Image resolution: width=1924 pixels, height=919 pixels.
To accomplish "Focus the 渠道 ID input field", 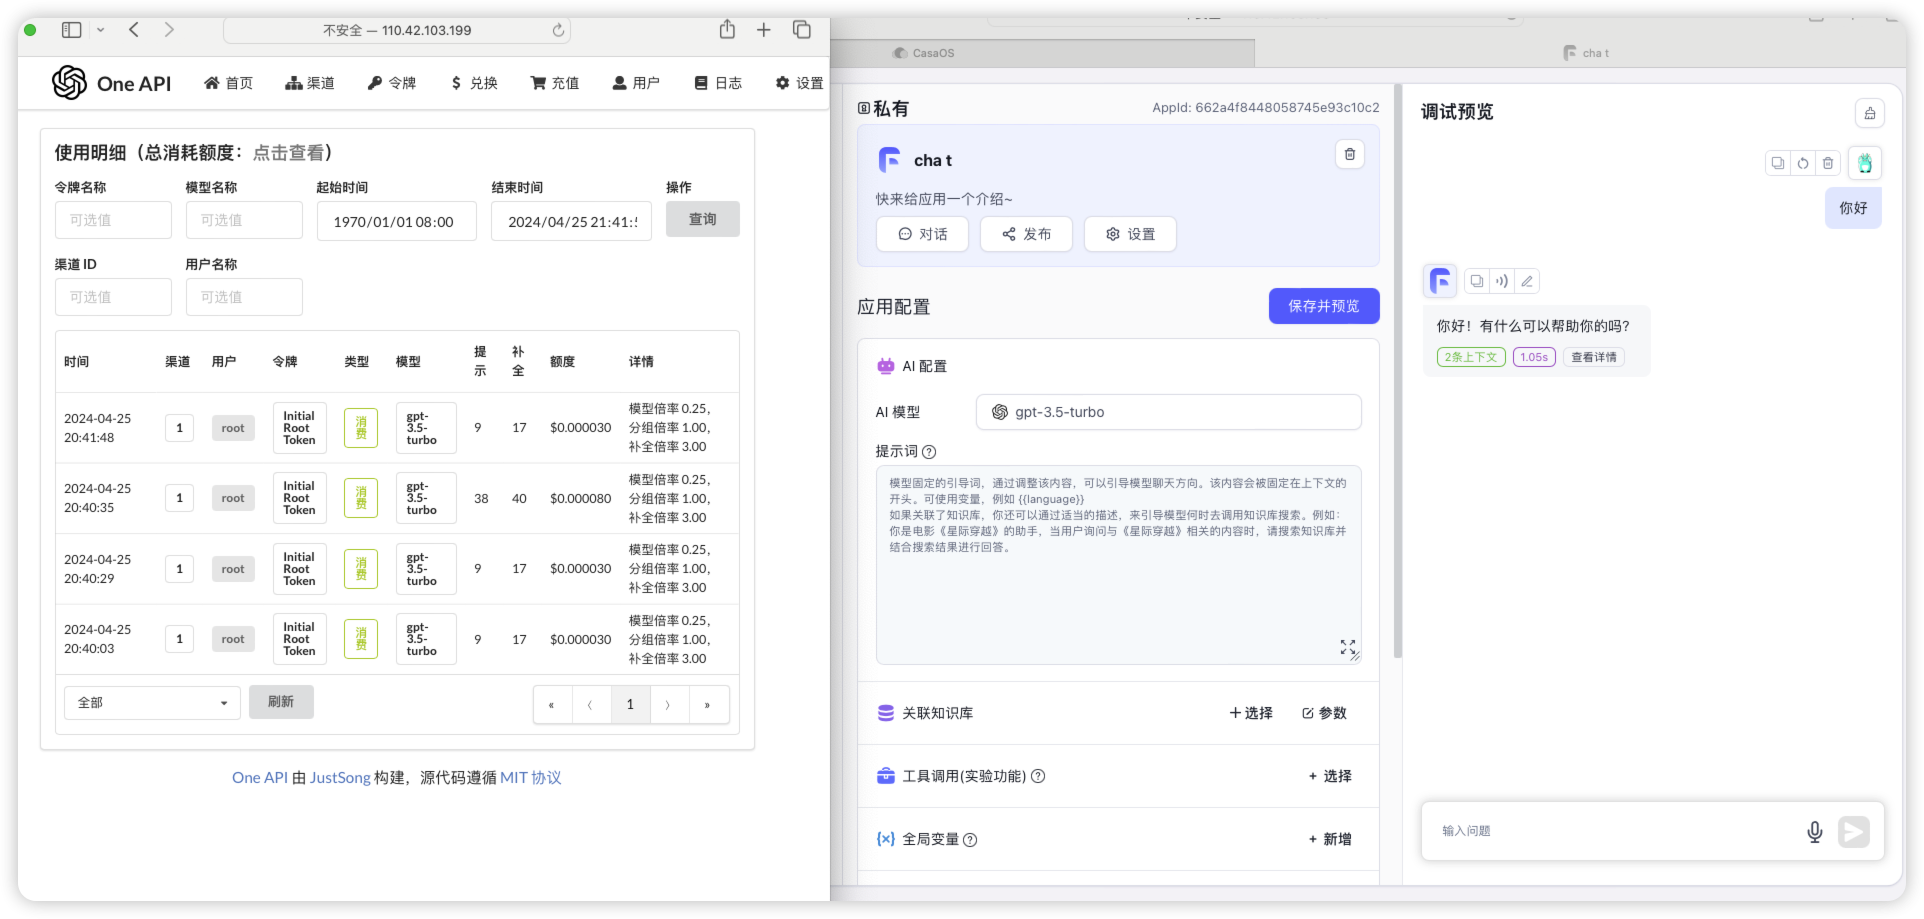I will 113,297.
